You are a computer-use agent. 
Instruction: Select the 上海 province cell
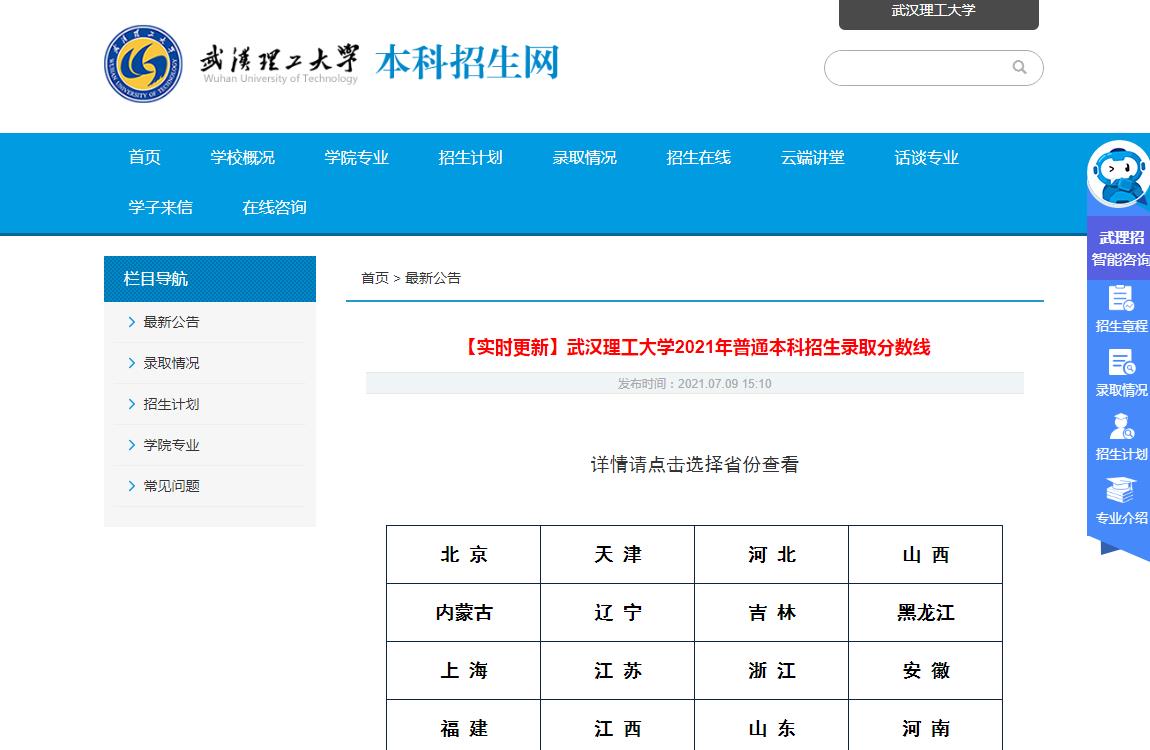pyautogui.click(x=464, y=671)
